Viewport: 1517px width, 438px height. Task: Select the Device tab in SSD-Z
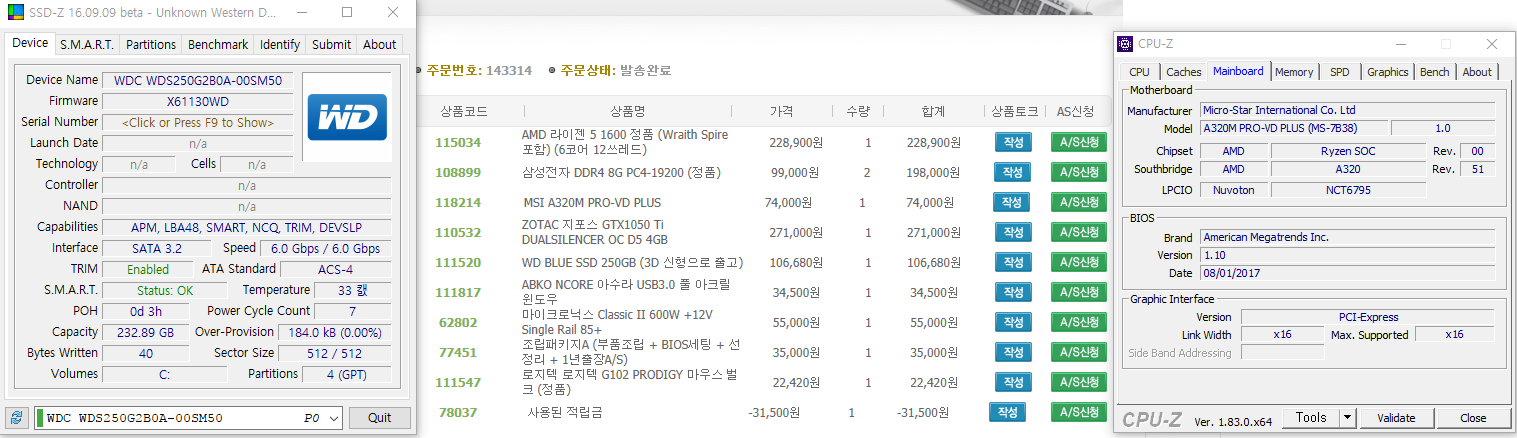pyautogui.click(x=30, y=43)
